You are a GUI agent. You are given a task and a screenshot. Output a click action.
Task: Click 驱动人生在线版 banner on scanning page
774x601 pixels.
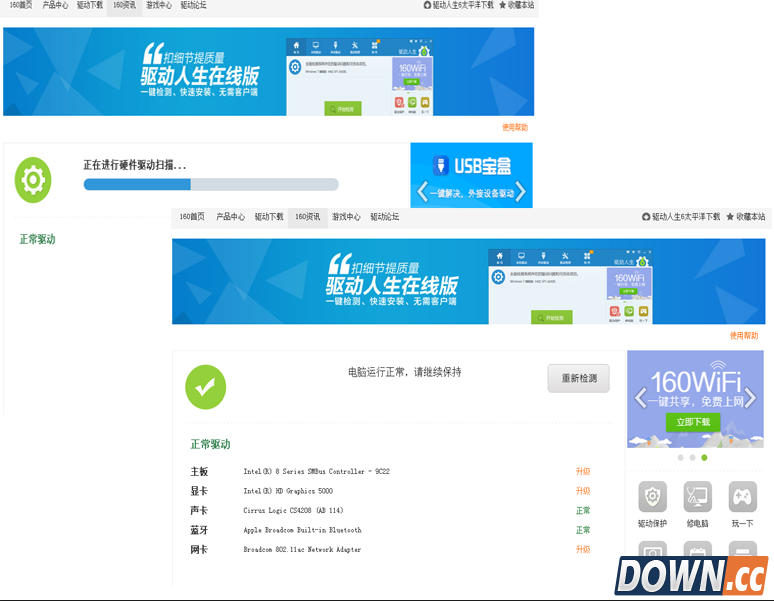(269, 72)
